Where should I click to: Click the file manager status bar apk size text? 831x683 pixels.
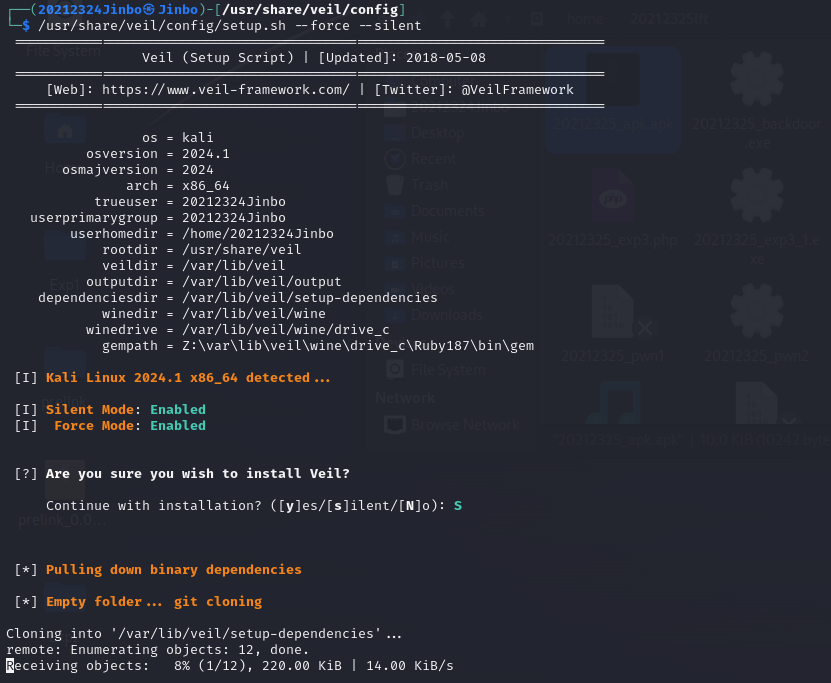[x=691, y=440]
